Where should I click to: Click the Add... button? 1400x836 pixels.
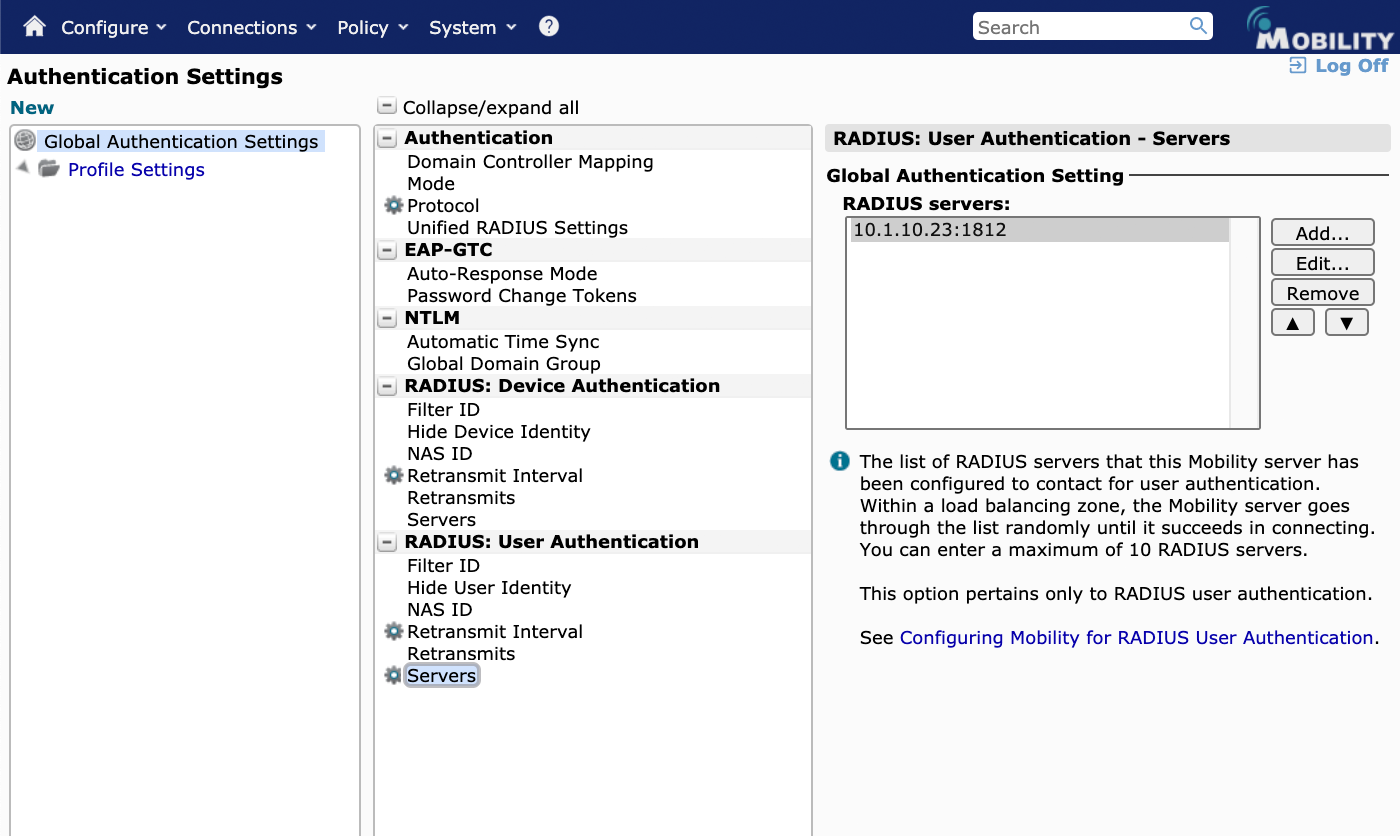tap(1322, 232)
